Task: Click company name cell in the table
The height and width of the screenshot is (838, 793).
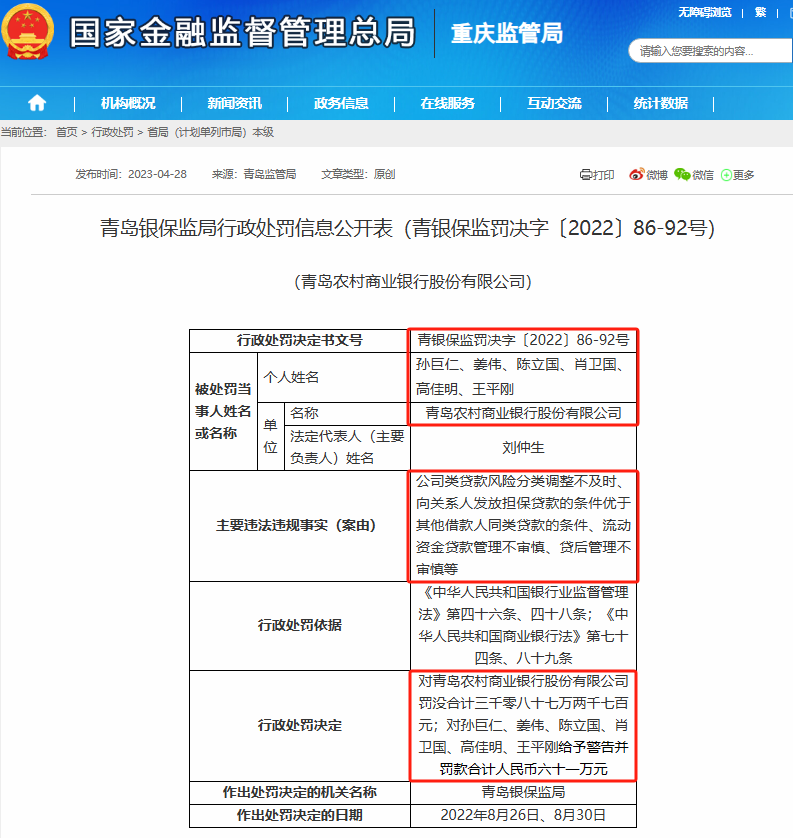Action: [x=523, y=414]
